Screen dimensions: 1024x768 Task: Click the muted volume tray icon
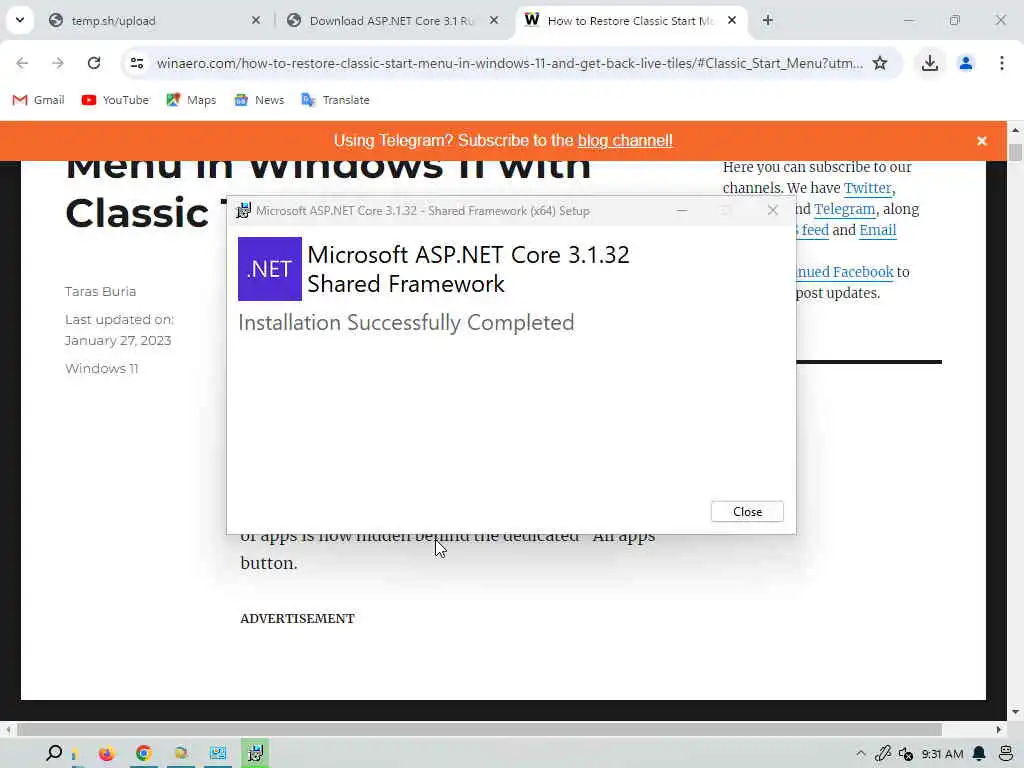[906, 754]
